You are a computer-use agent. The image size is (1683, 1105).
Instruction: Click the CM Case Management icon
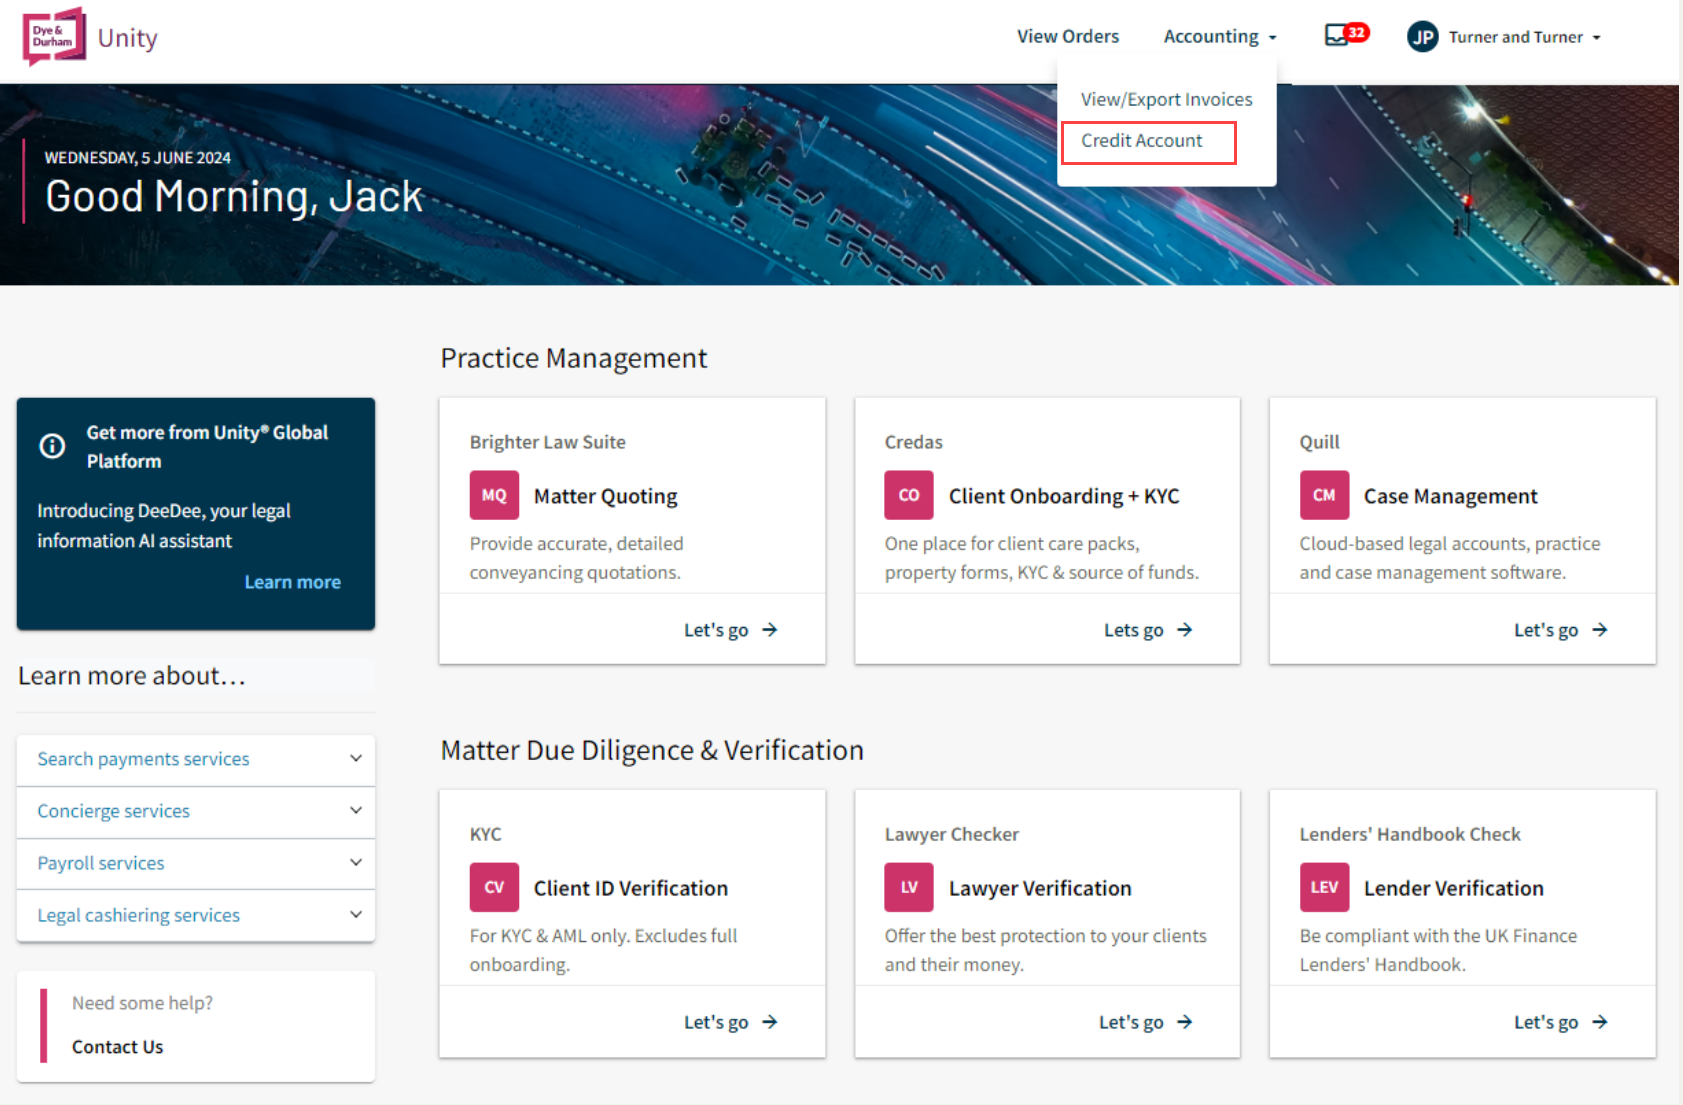[x=1324, y=495]
